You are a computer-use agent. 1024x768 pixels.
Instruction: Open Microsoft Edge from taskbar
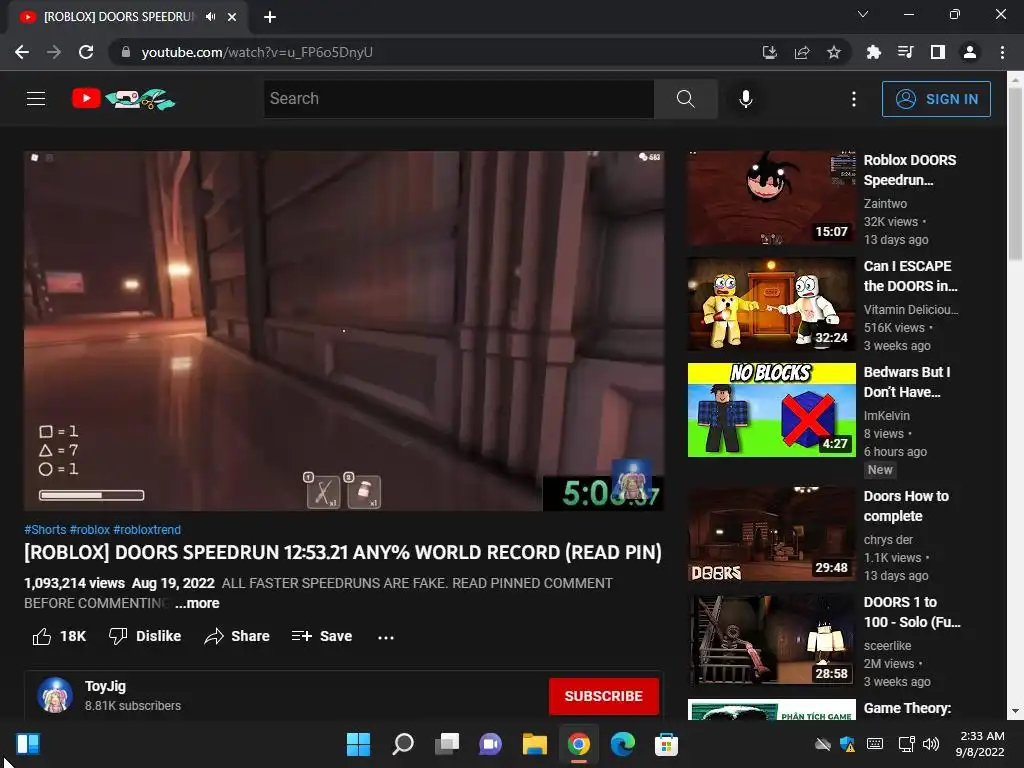click(x=622, y=744)
